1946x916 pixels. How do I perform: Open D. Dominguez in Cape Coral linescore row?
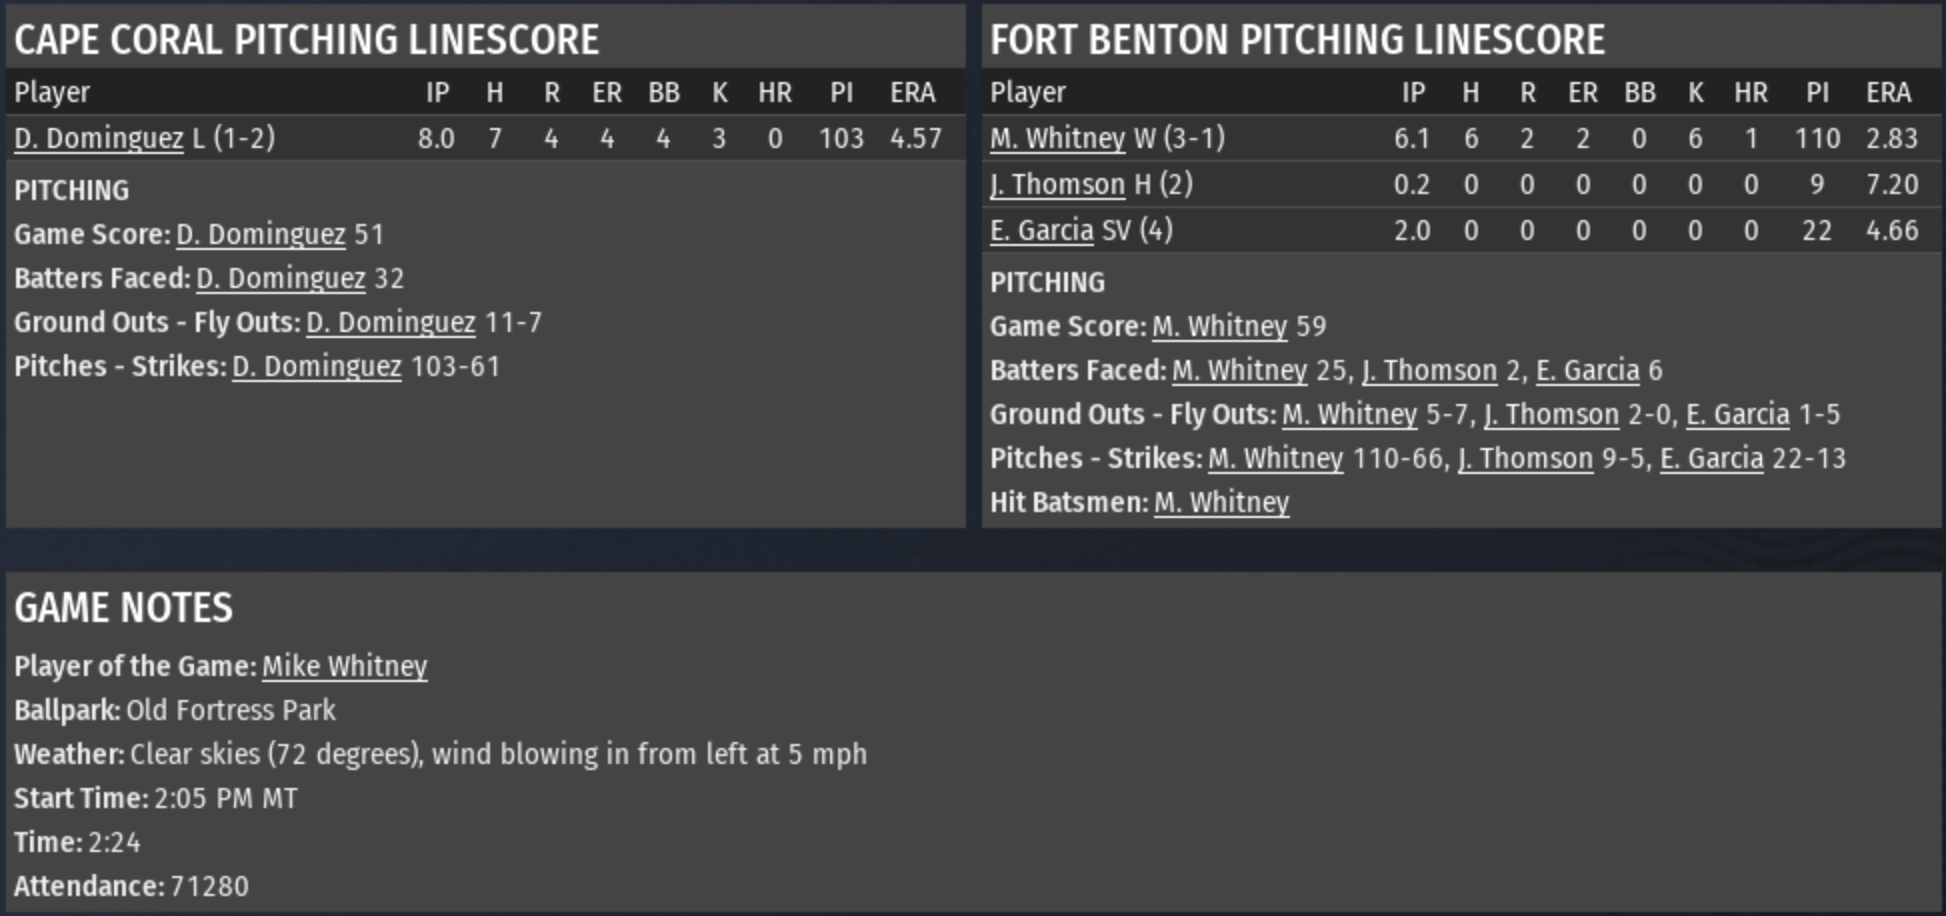coord(98,138)
